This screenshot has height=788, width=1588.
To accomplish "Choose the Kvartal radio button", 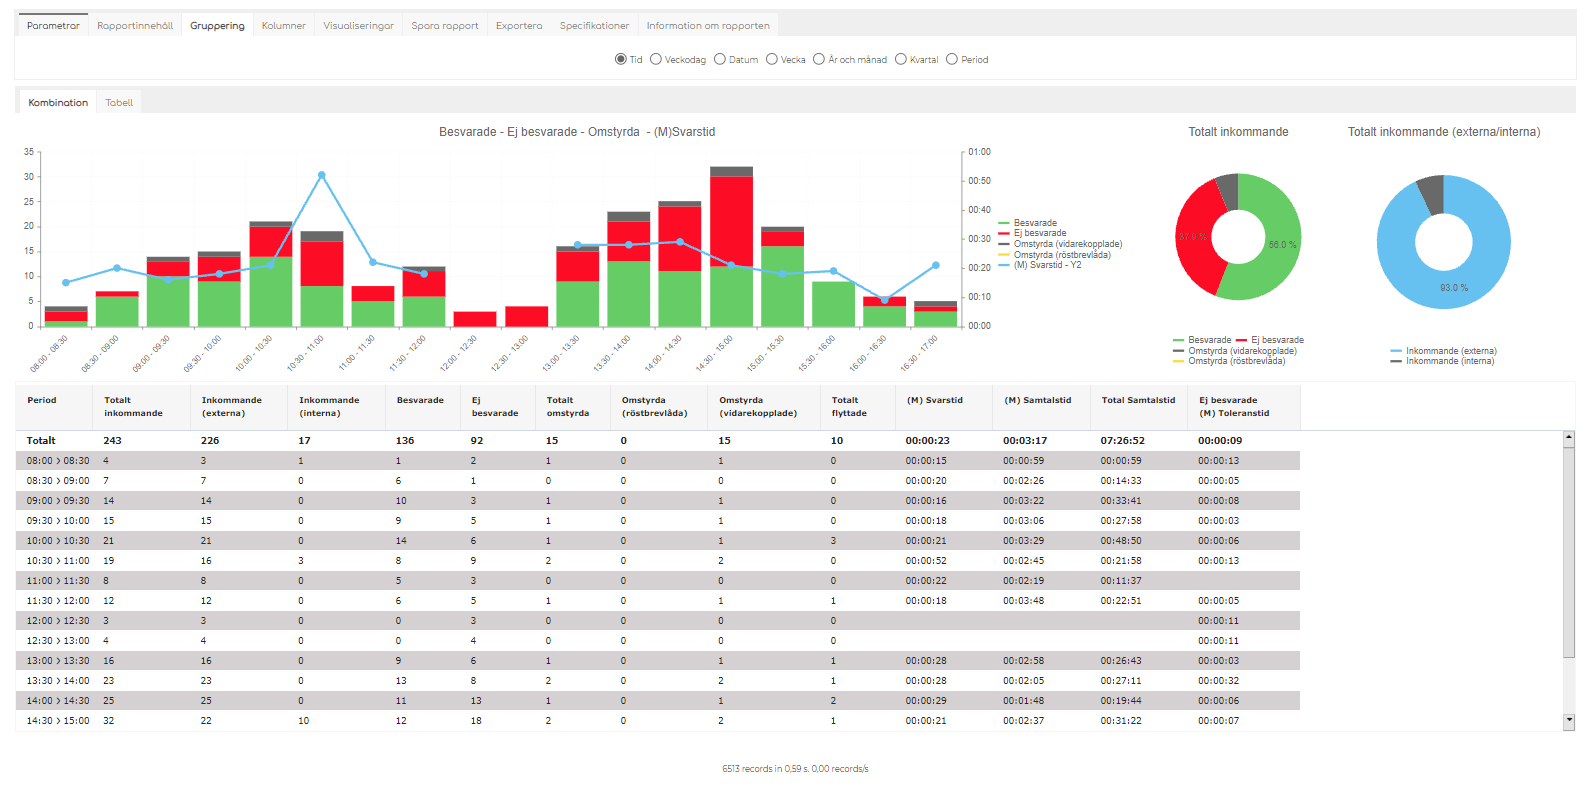I will (x=901, y=59).
